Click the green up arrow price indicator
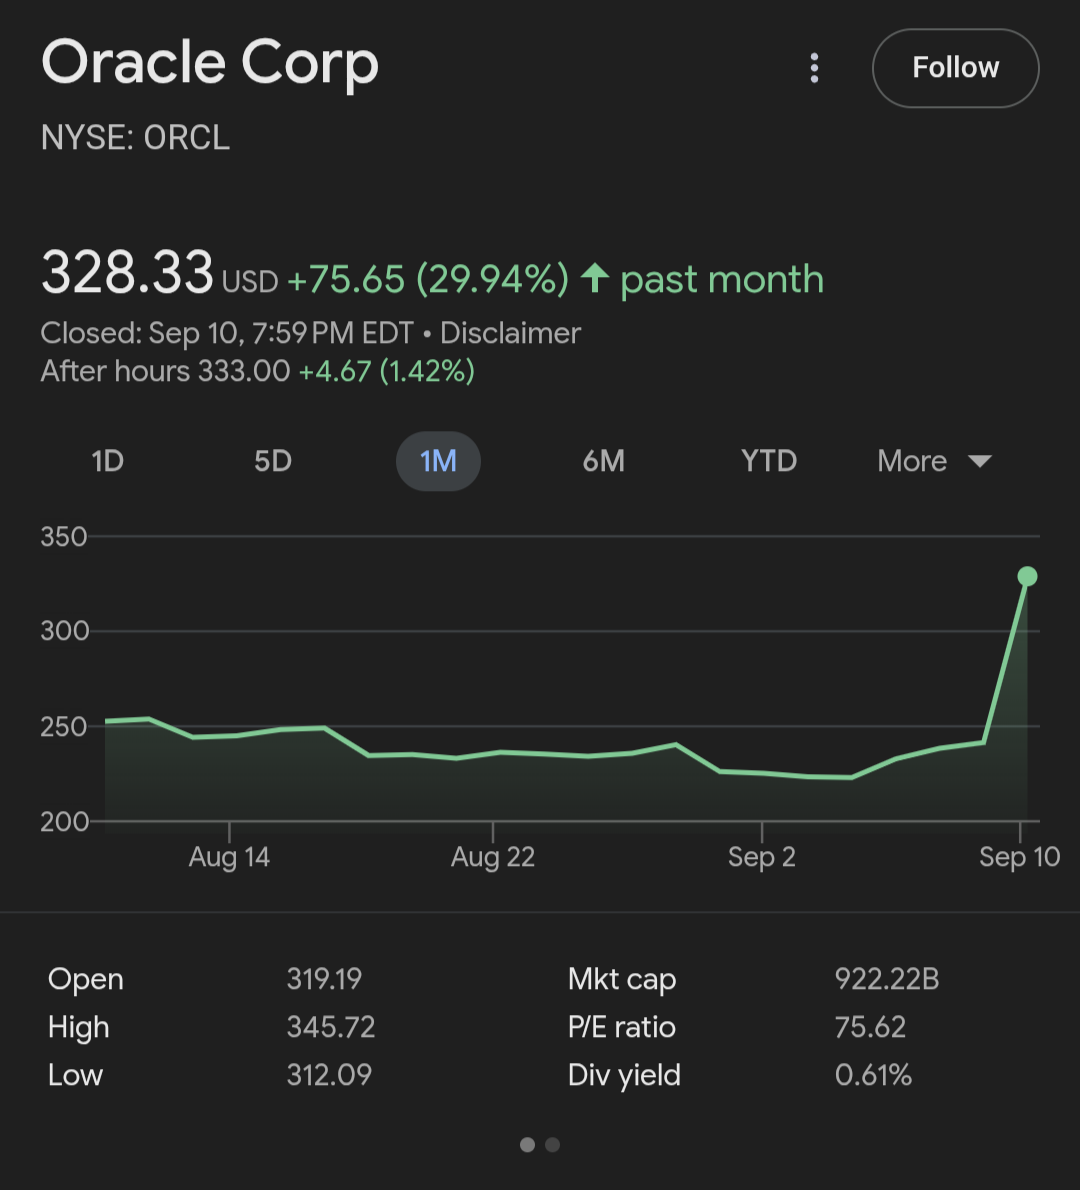1080x1190 pixels. [595, 278]
